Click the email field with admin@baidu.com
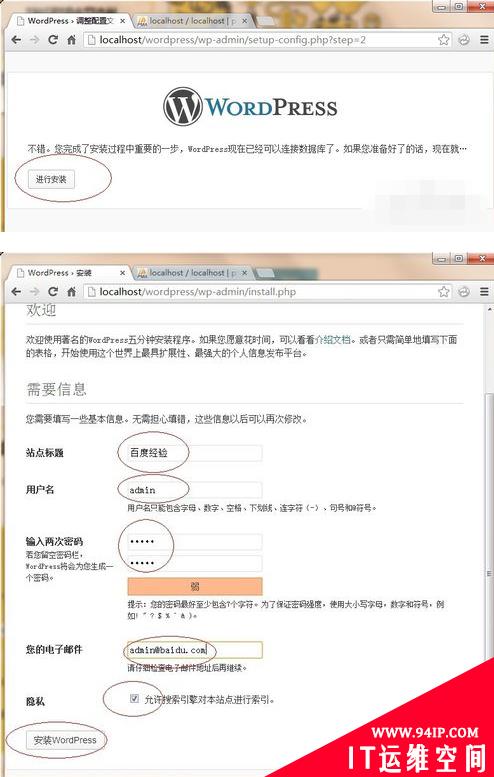 pos(195,650)
